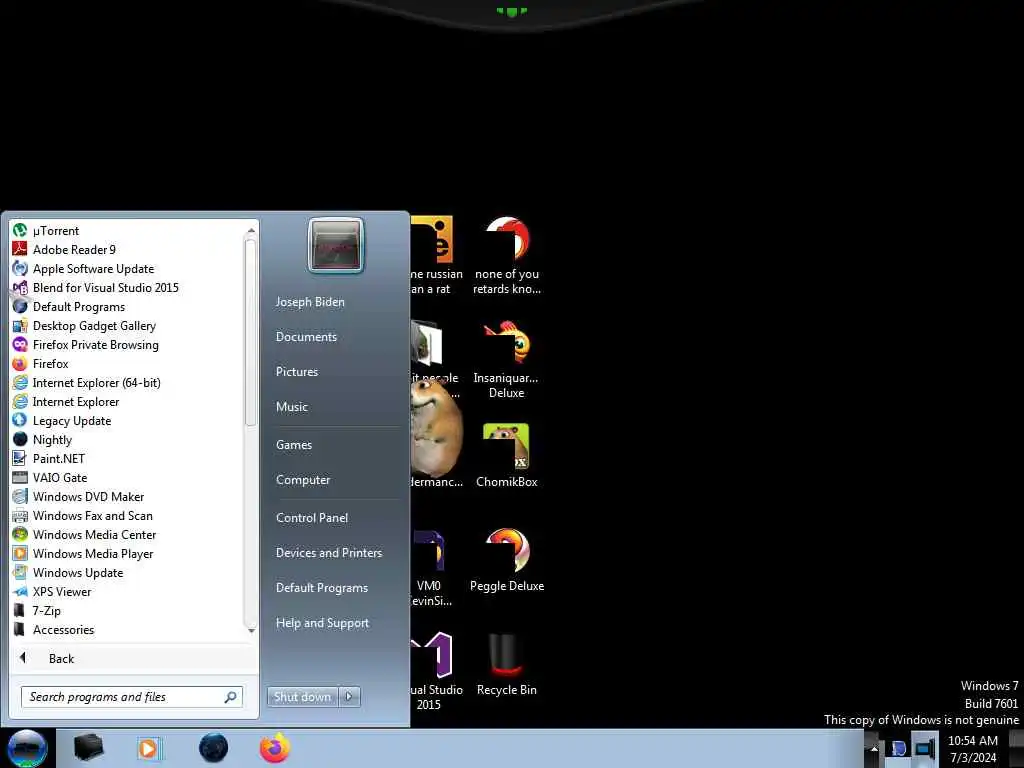Open Music from the Start menu
Viewport: 1024px width, 768px height.
pos(292,407)
